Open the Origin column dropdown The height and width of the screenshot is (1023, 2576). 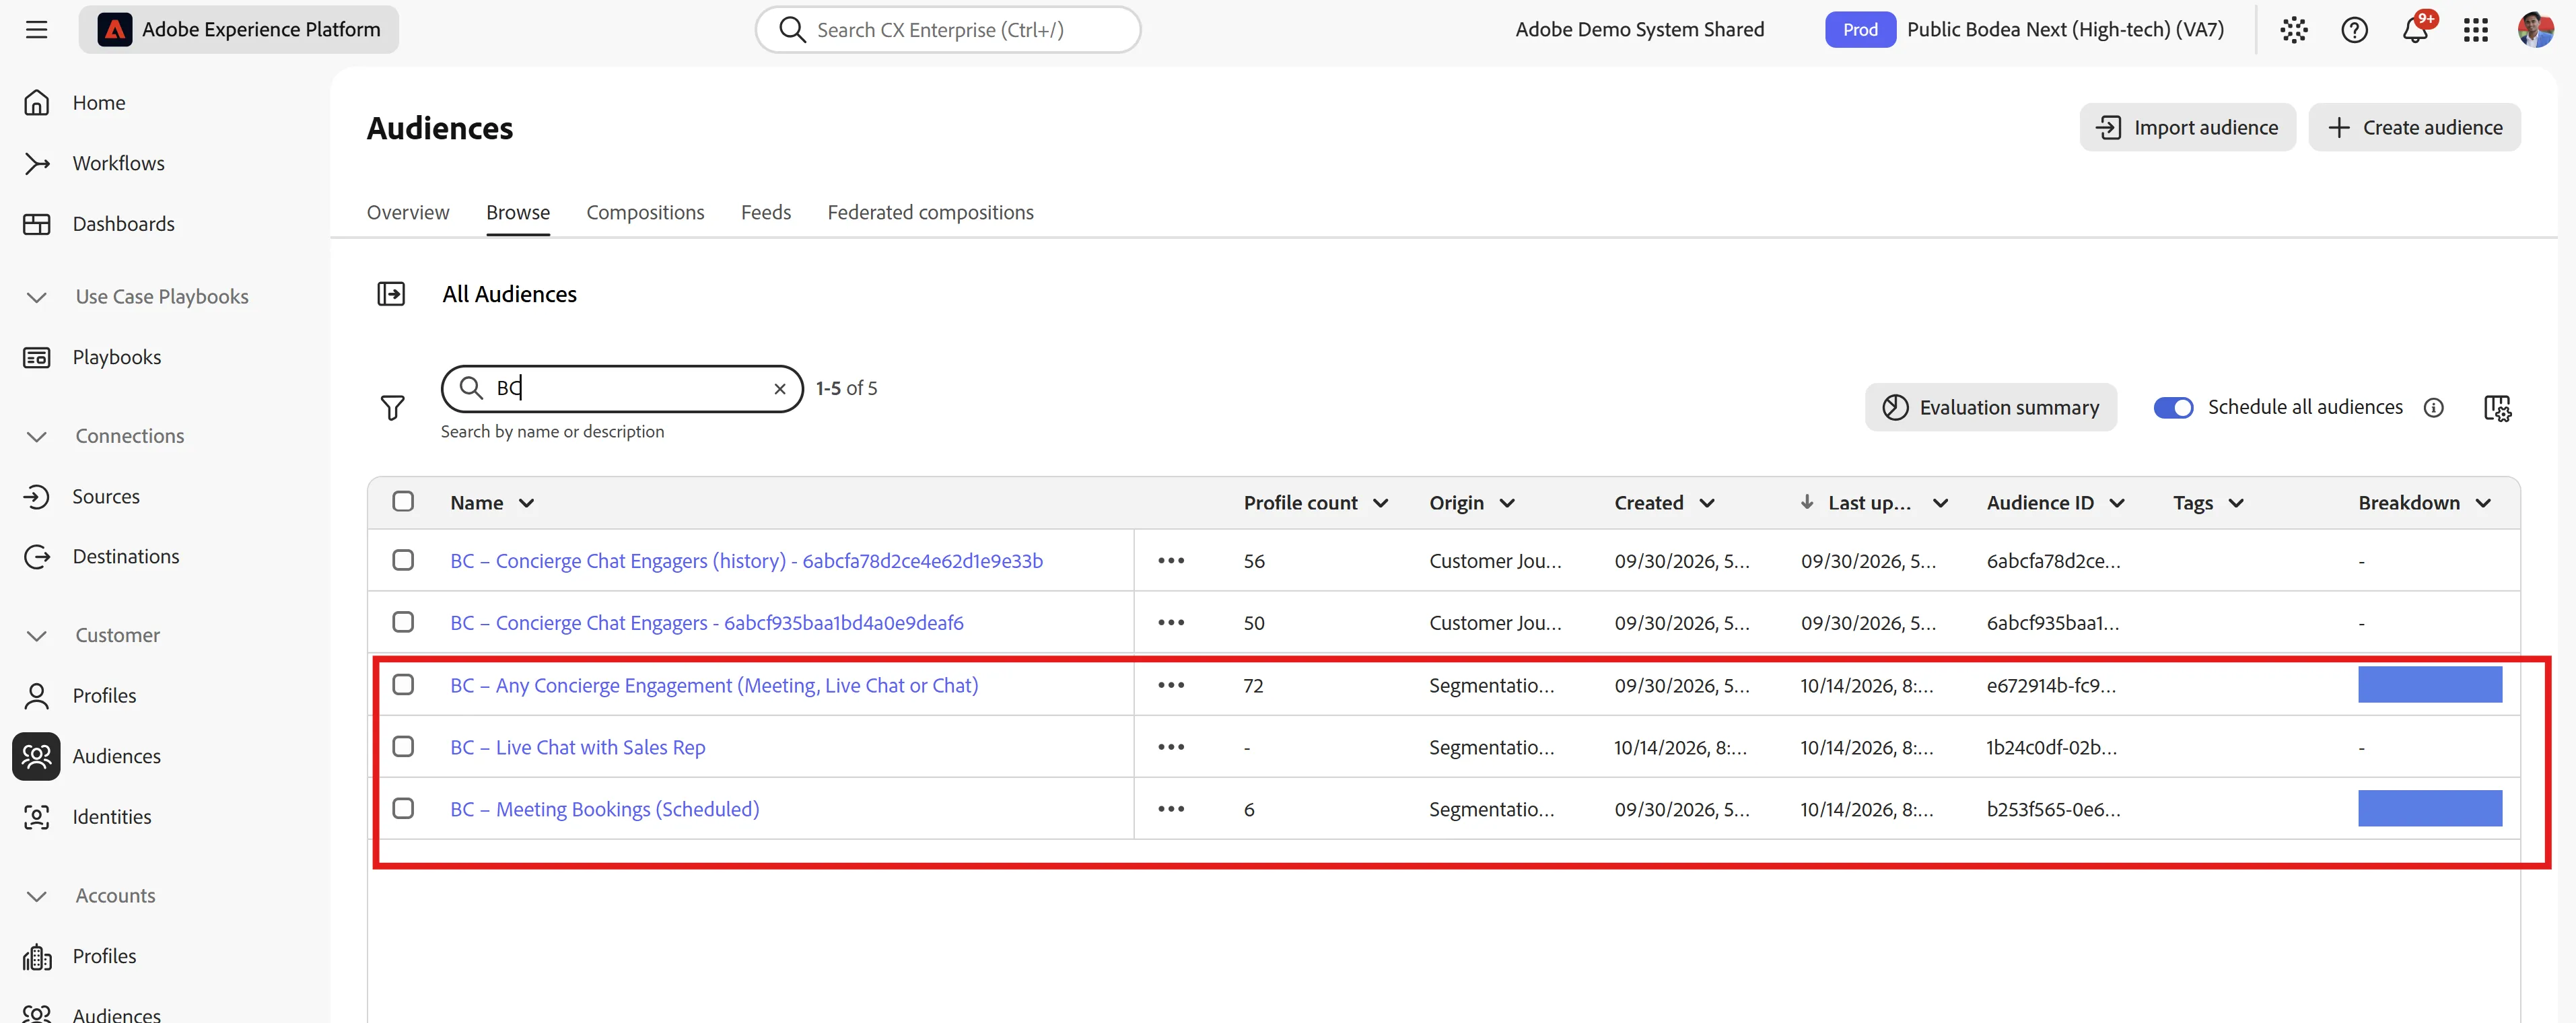[x=1507, y=503]
